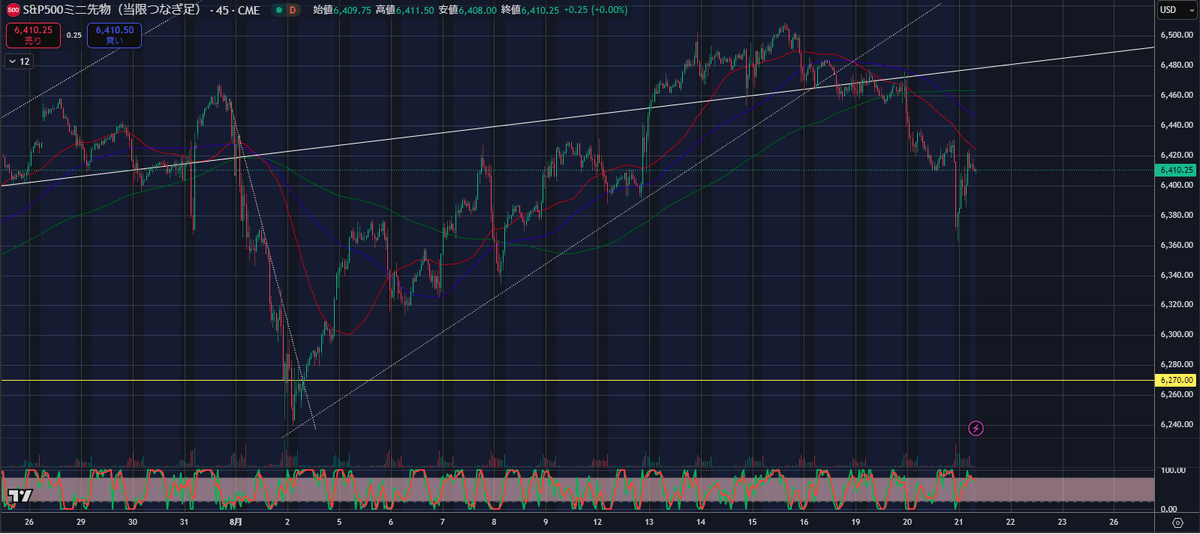The image size is (1200, 534).
Task: Click the 19 date label on time axis
Action: pos(856,522)
